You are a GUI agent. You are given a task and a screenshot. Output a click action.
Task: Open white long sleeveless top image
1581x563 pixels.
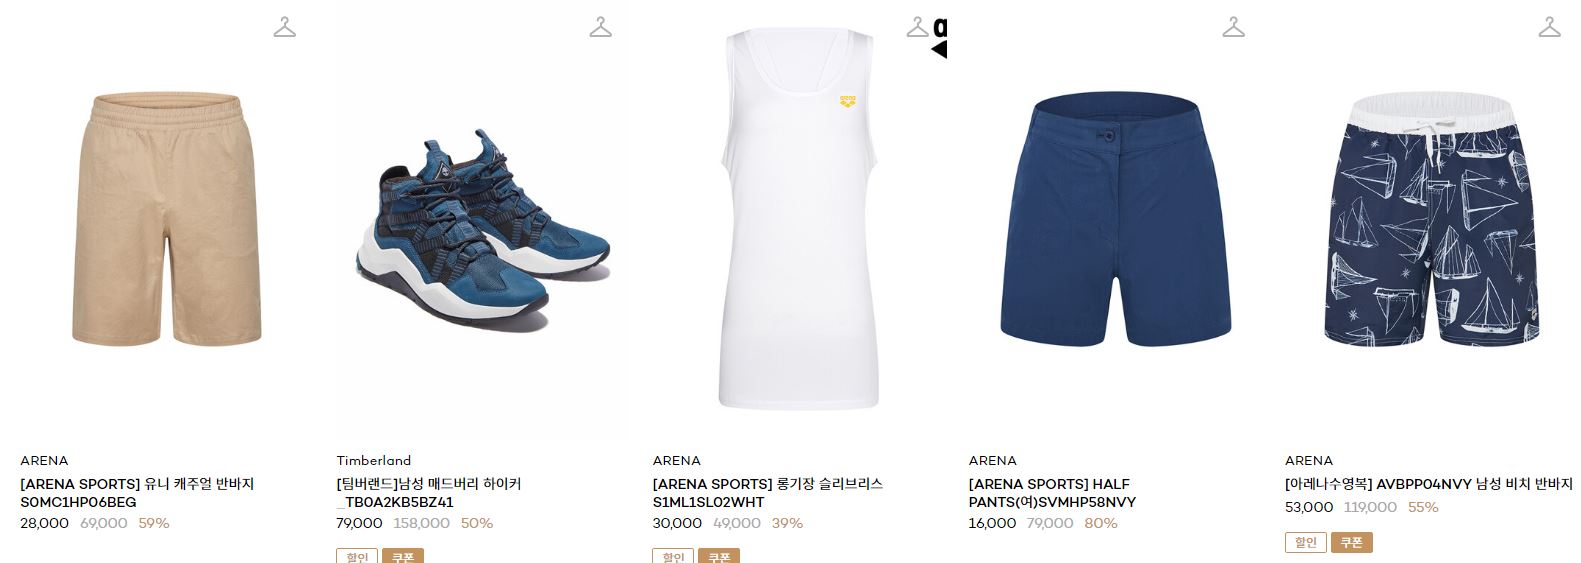click(x=798, y=220)
